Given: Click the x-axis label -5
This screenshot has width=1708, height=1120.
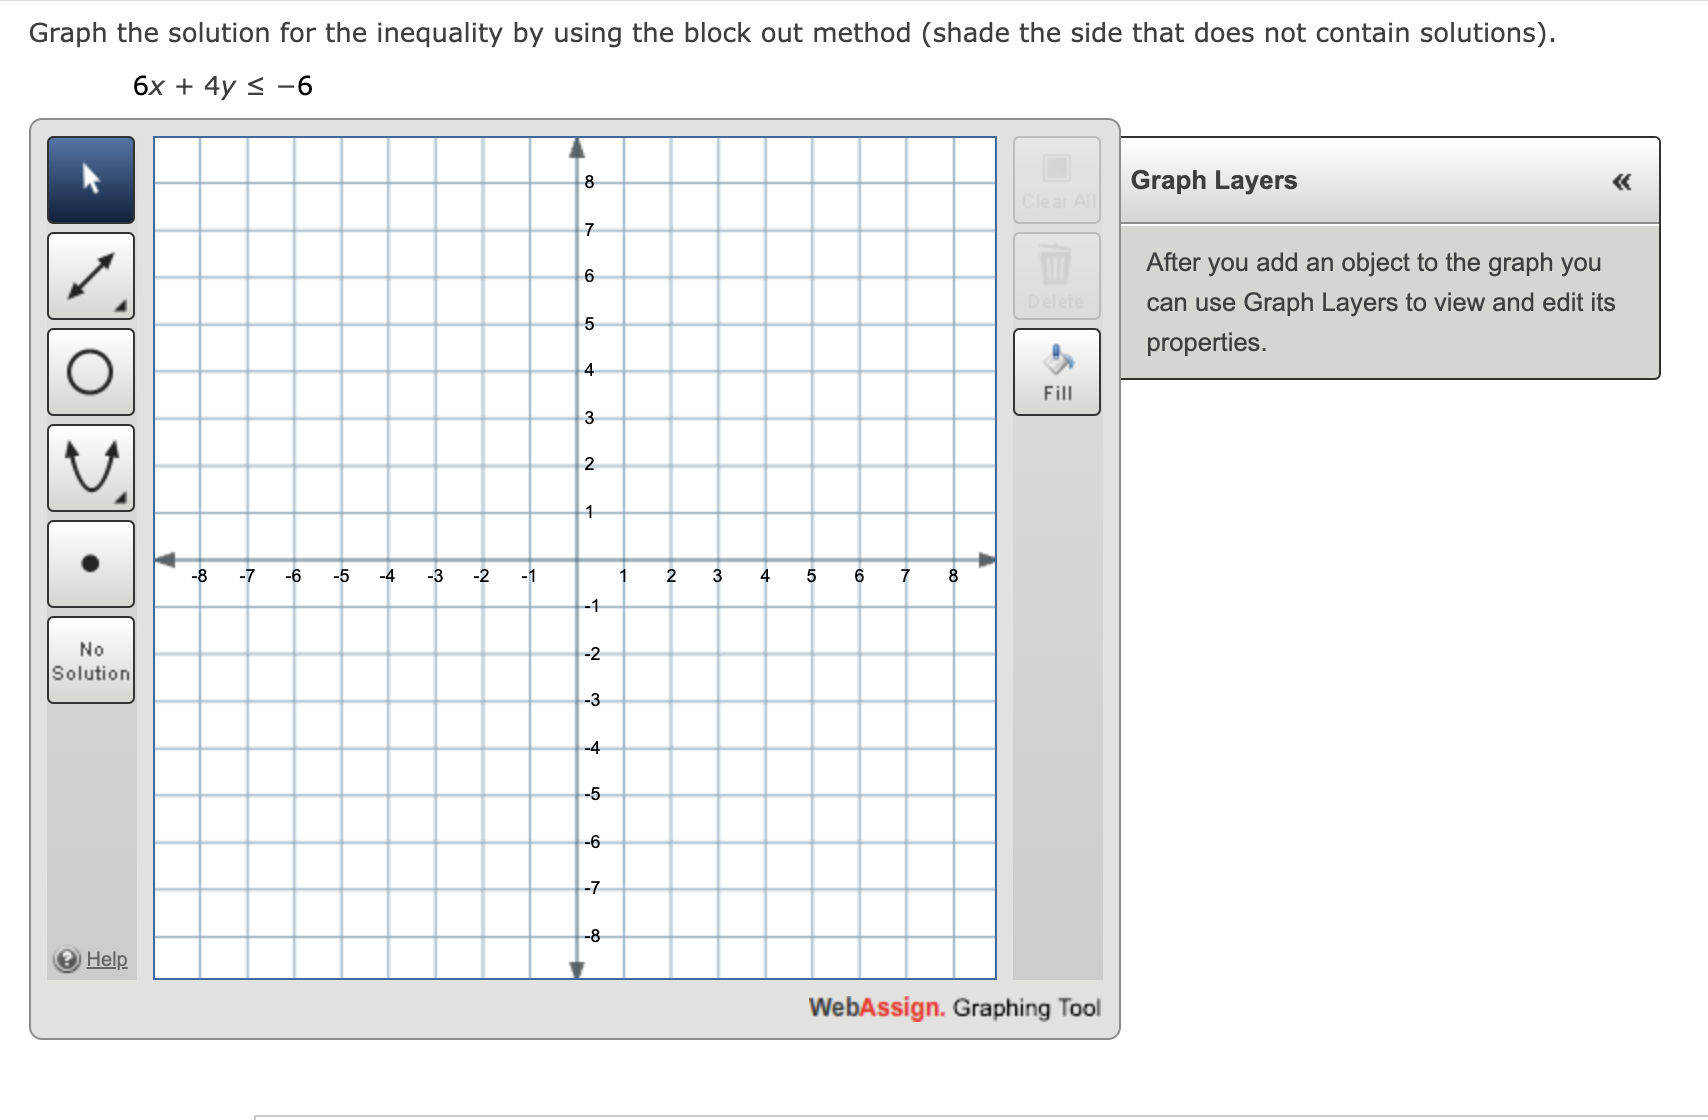Looking at the screenshot, I should pos(341,576).
